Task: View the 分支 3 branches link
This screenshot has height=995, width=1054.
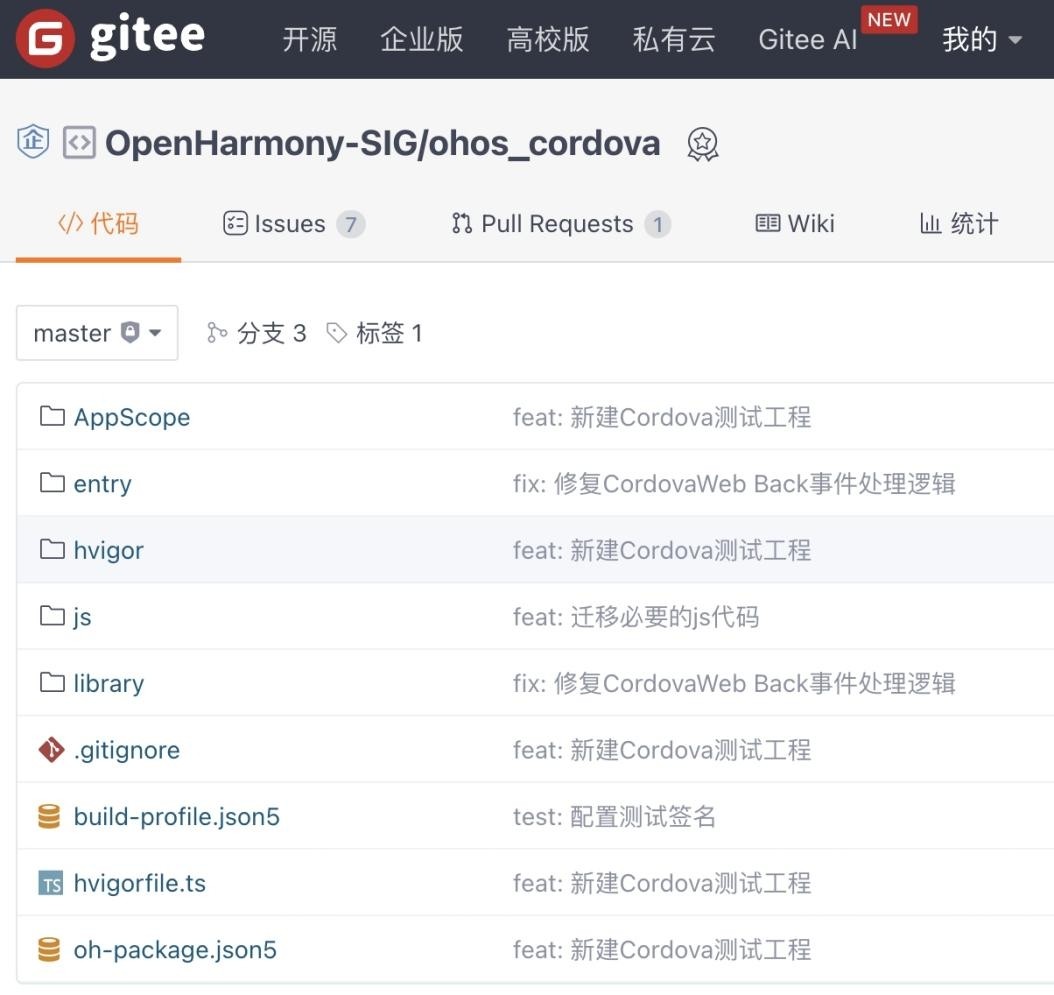Action: (257, 333)
